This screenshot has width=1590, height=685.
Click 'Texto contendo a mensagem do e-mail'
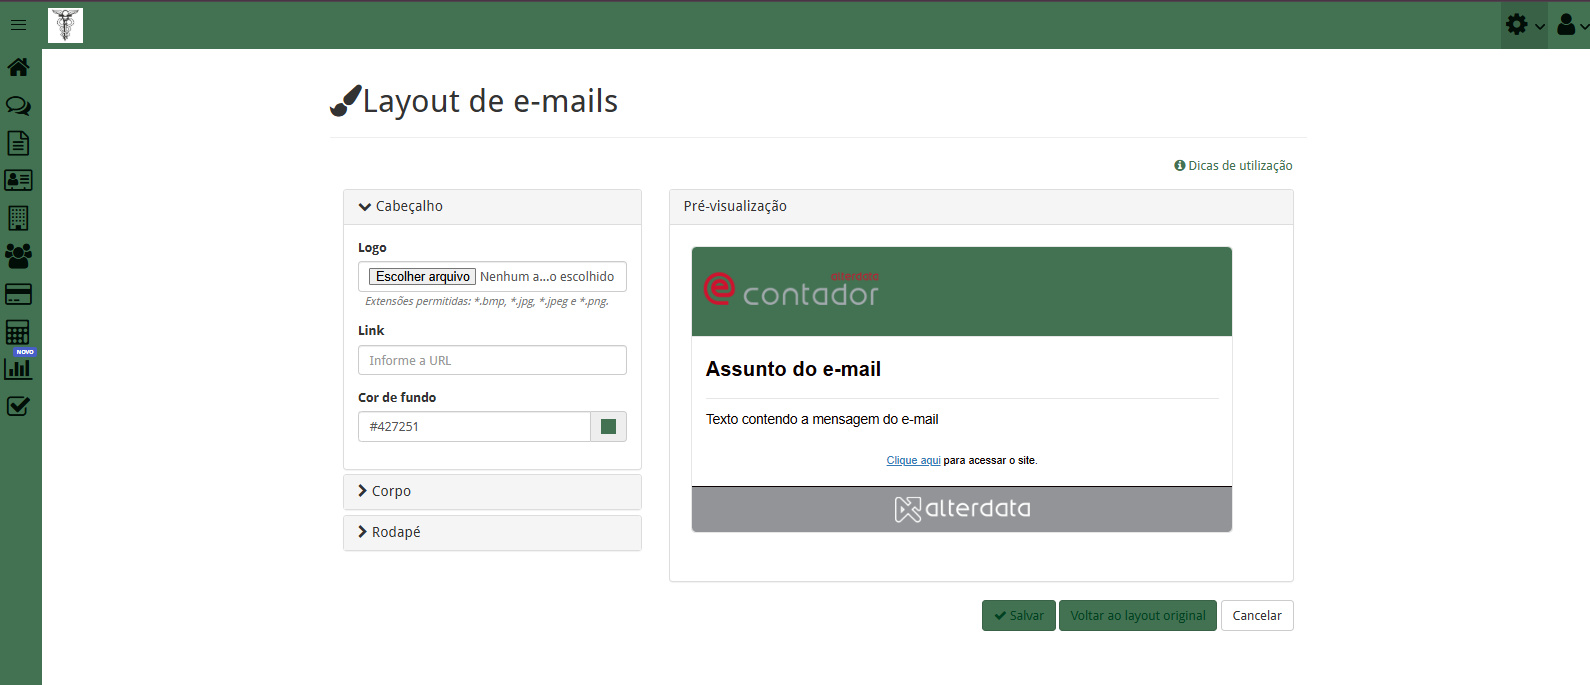point(822,420)
